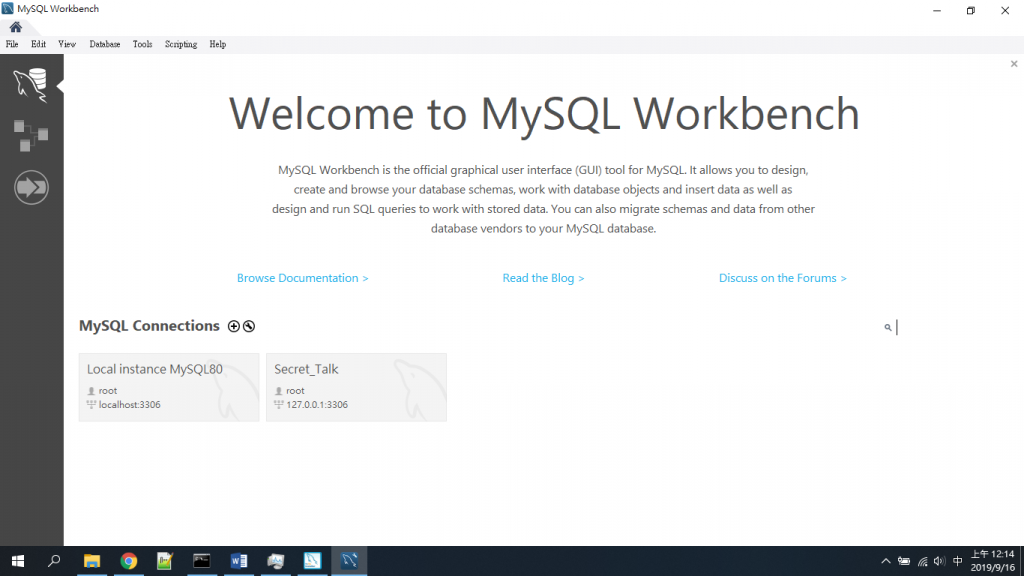Click localhost:3306 text on Local instance tile

[129, 405]
